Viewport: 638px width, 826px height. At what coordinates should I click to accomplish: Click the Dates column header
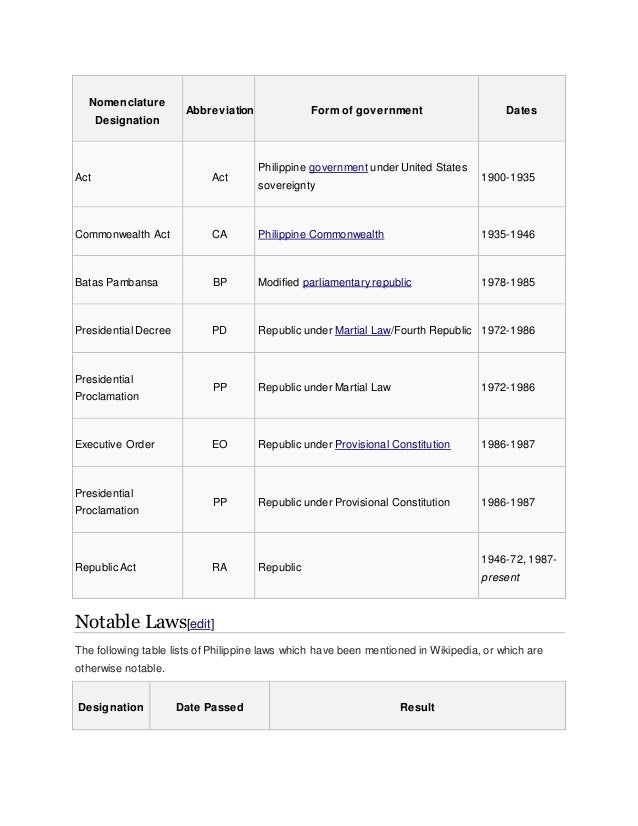[x=522, y=109]
